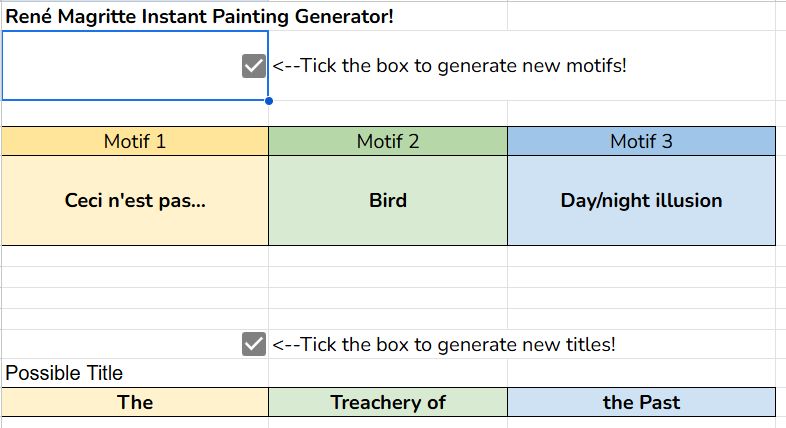Click the blue fill handle of selected cell

pyautogui.click(x=269, y=101)
